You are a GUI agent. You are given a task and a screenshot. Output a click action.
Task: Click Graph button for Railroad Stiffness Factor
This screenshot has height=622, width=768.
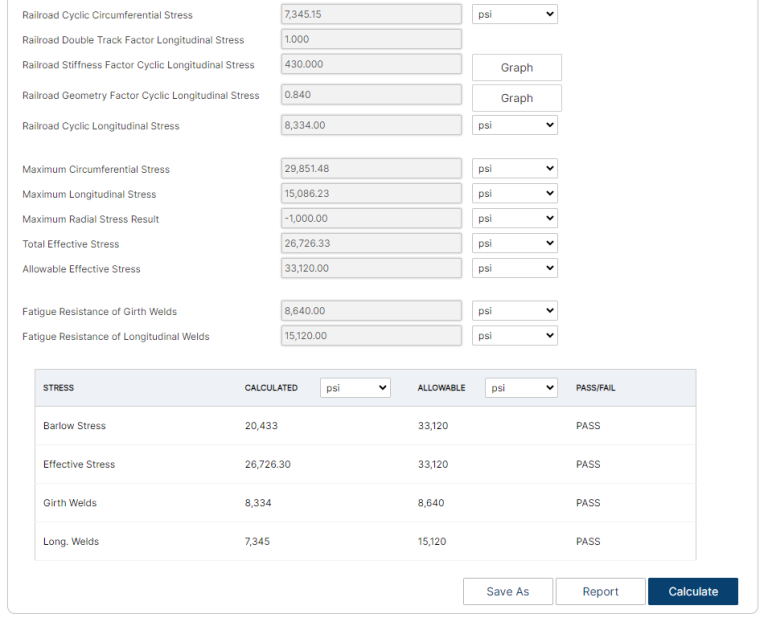(516, 68)
